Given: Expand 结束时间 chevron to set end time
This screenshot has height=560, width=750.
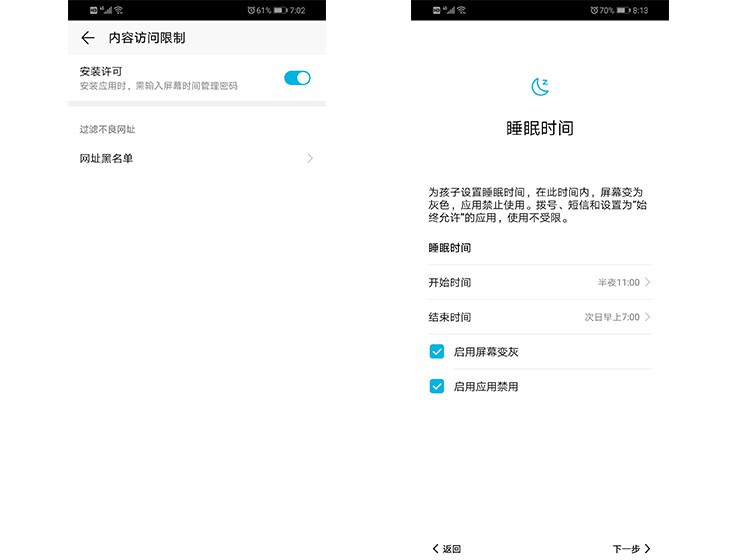Looking at the screenshot, I should point(648,317).
